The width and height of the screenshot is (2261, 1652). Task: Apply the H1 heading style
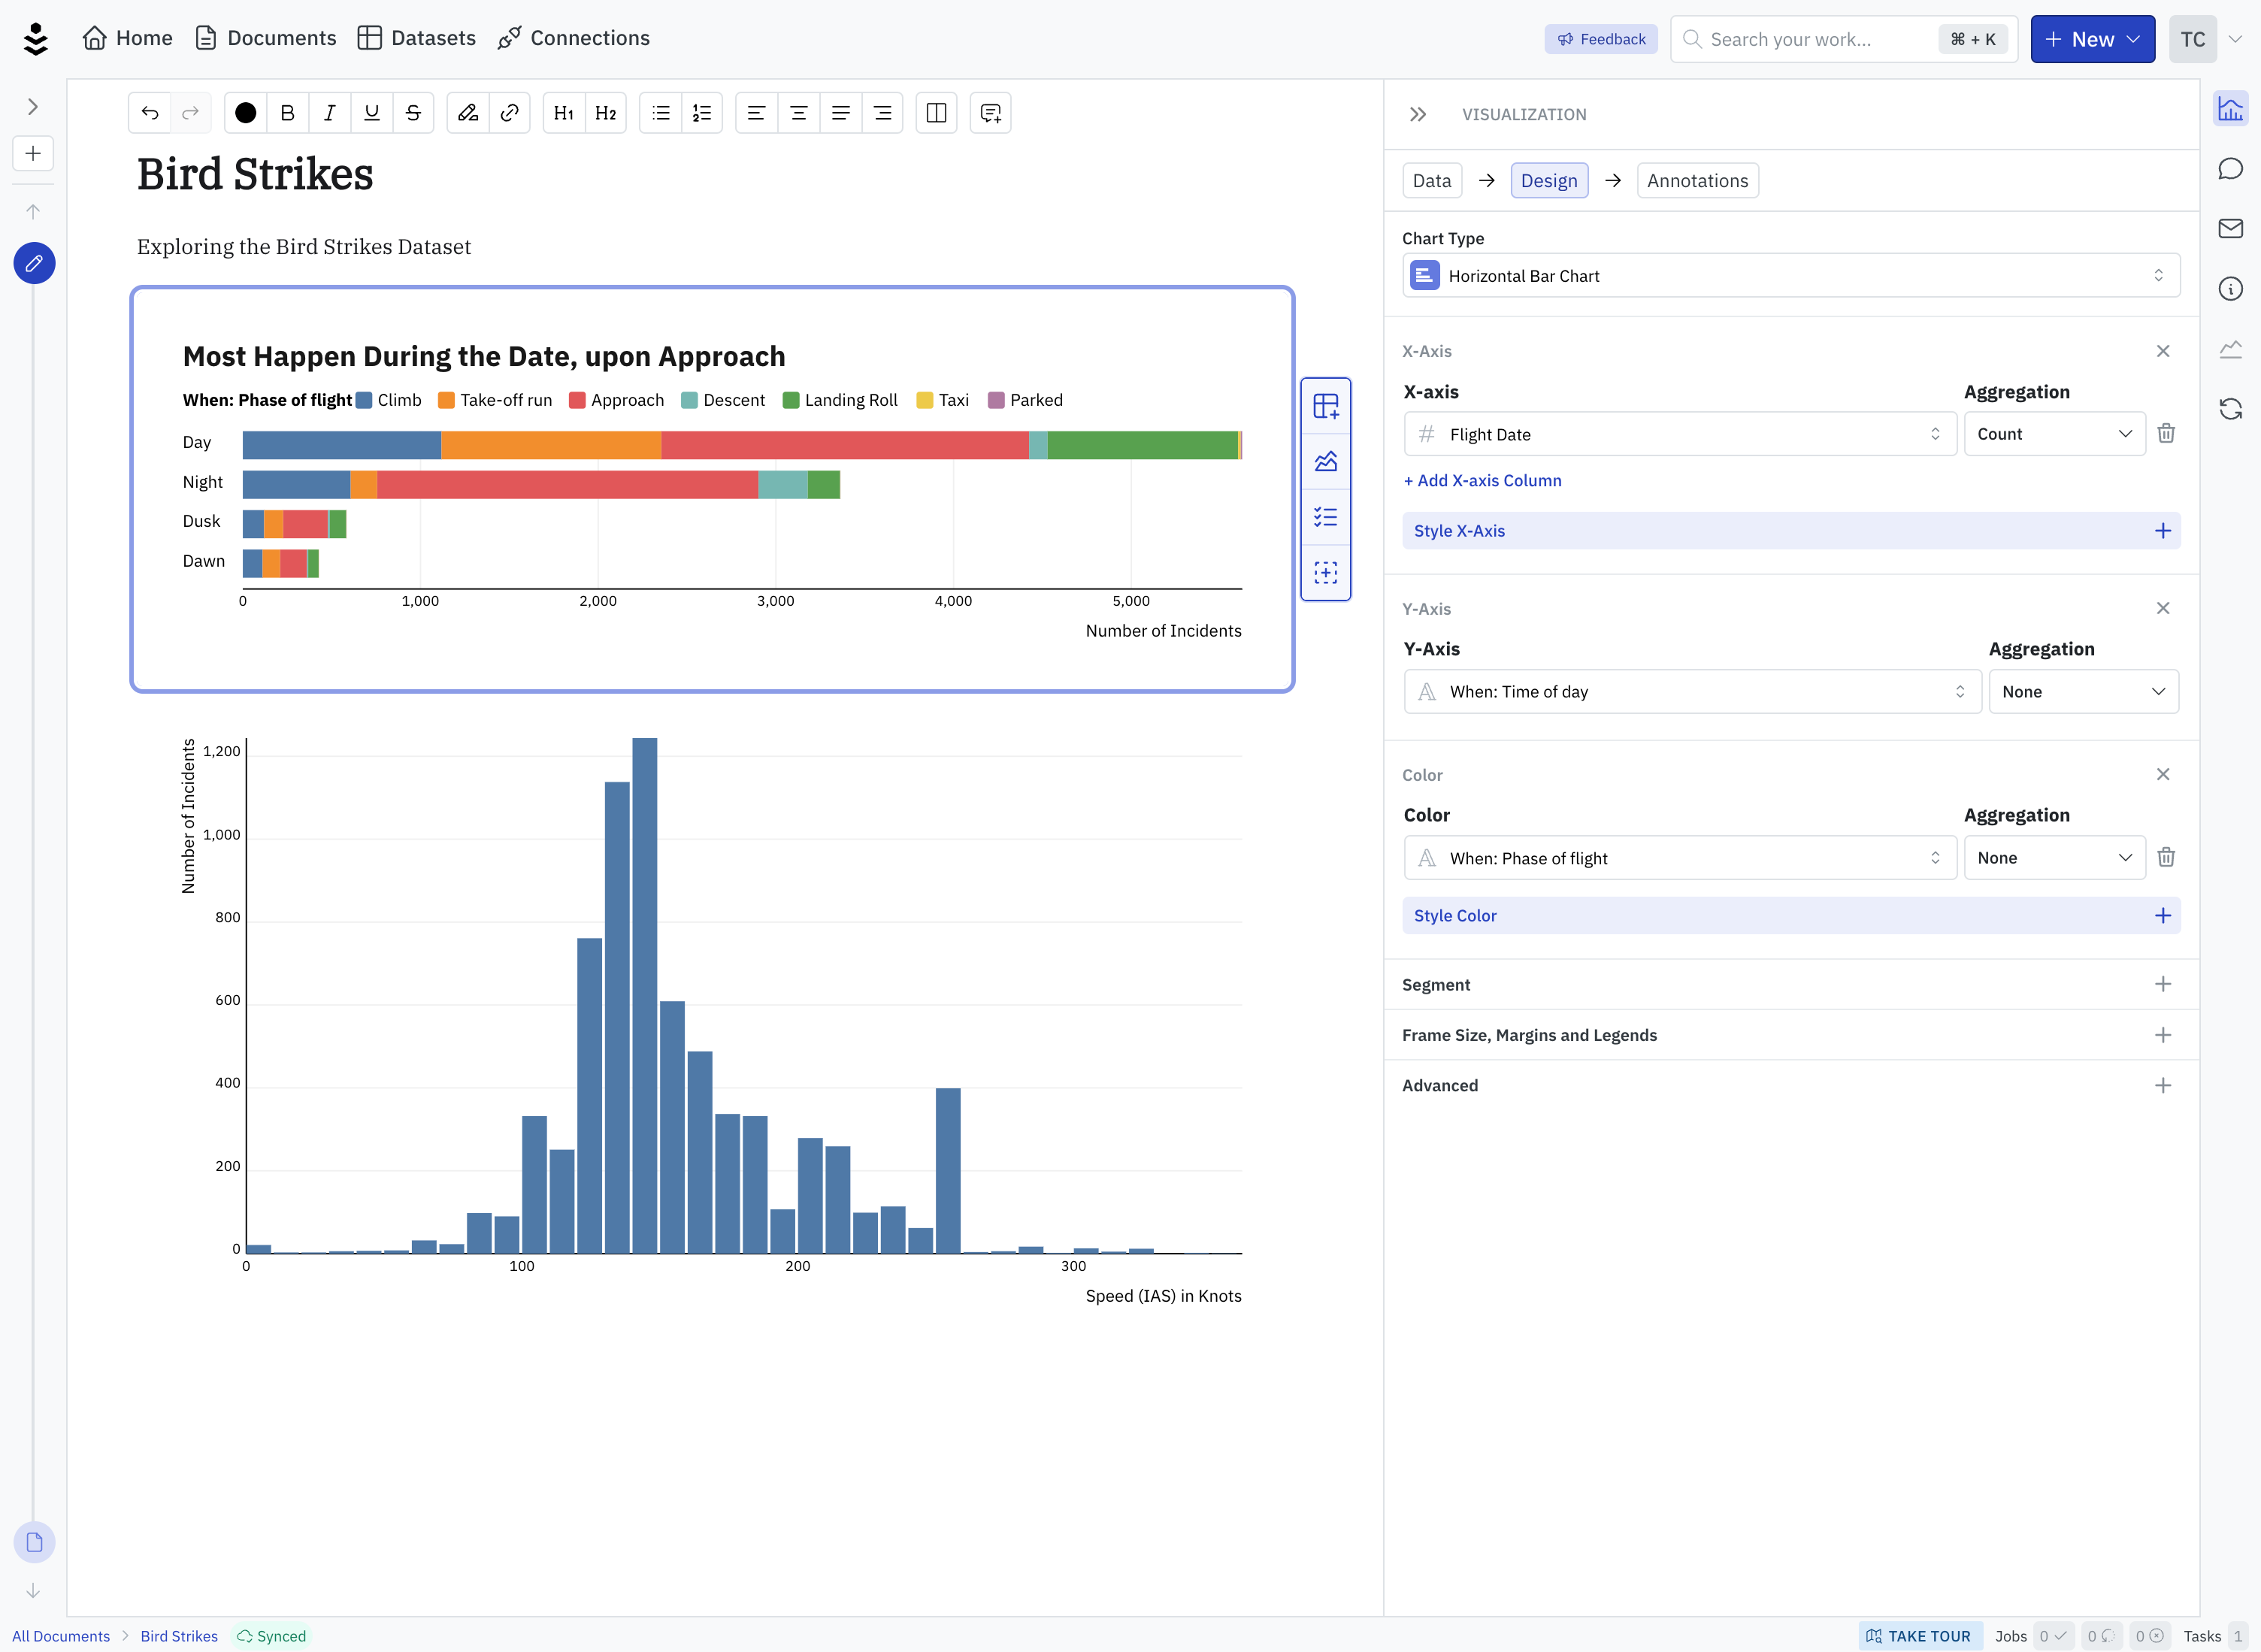pos(564,113)
